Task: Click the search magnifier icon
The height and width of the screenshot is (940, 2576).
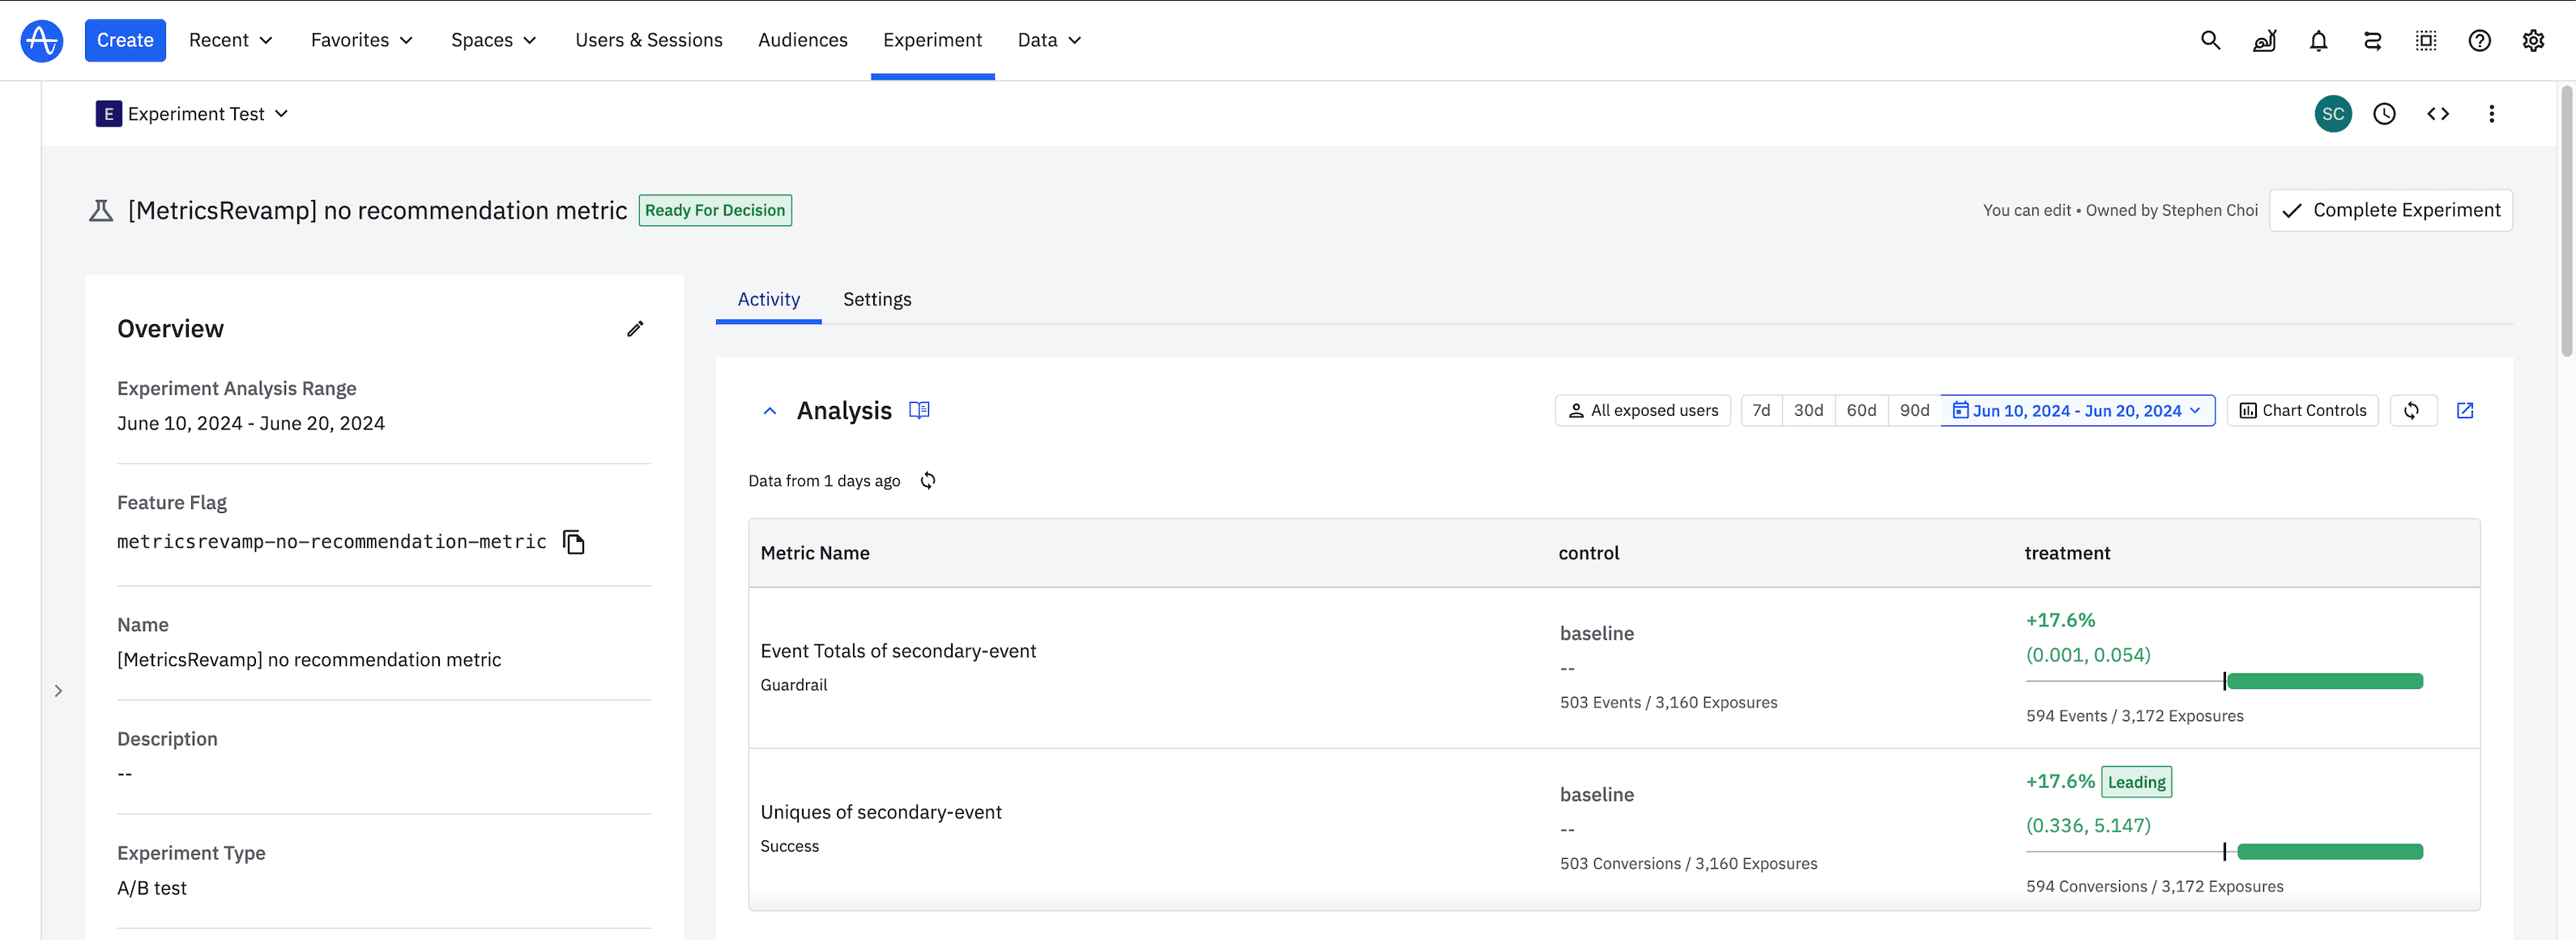Action: pyautogui.click(x=2210, y=40)
